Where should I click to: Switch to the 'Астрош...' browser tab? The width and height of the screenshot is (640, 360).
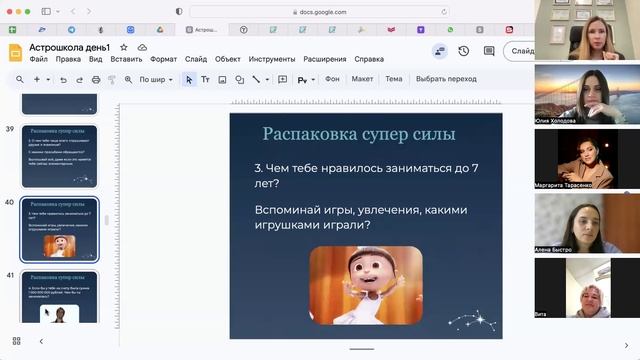202,29
